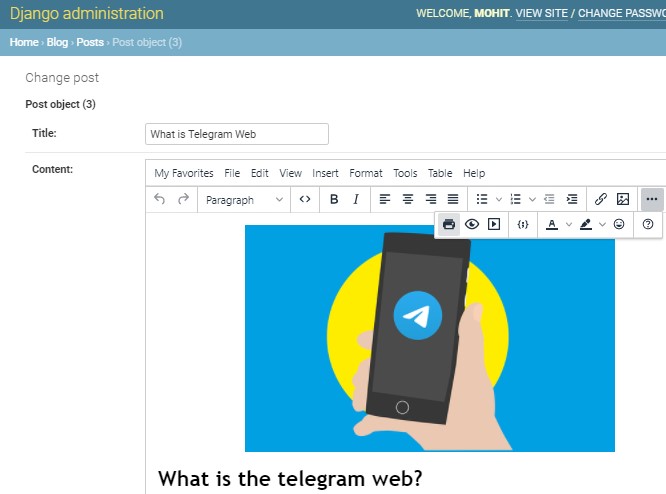Insert or edit a link
Viewport: 666px width, 494px height.
(x=601, y=199)
